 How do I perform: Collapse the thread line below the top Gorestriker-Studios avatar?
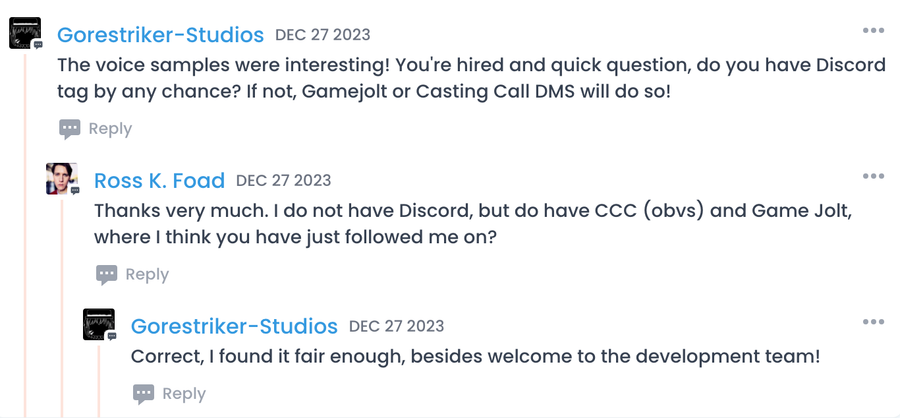click(x=25, y=235)
